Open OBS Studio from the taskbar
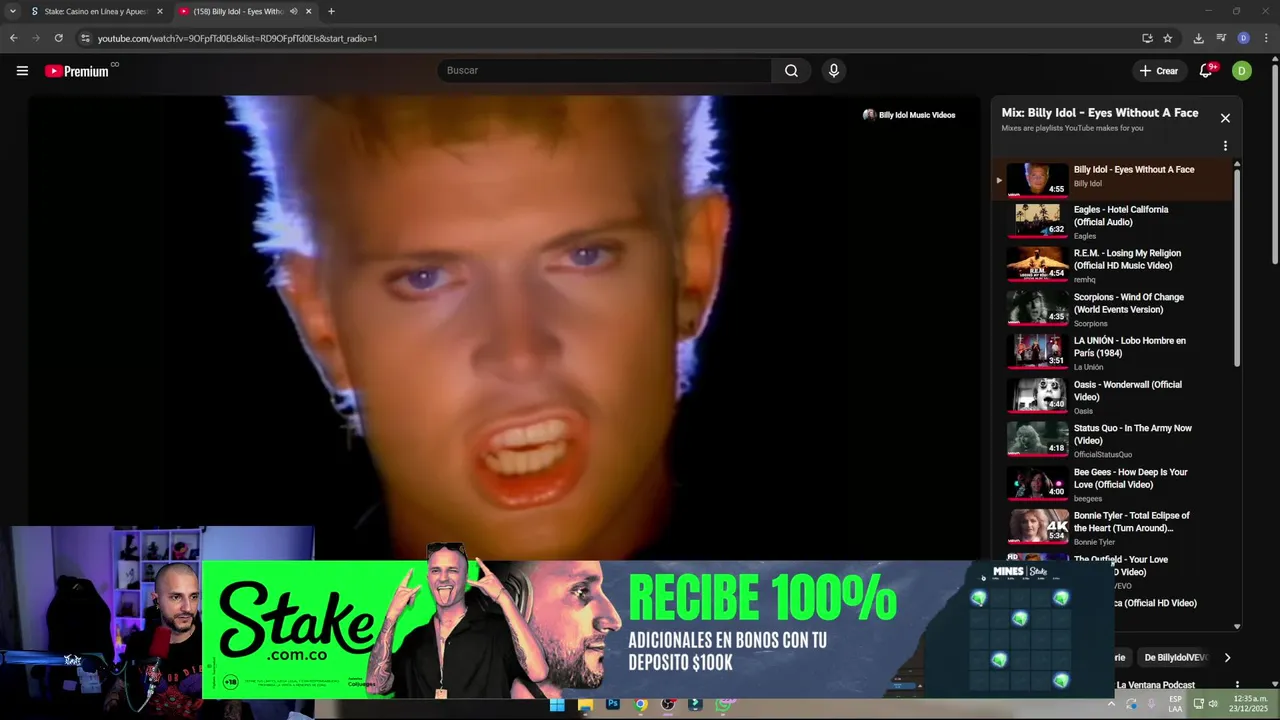Viewport: 1280px width, 720px height. [668, 704]
